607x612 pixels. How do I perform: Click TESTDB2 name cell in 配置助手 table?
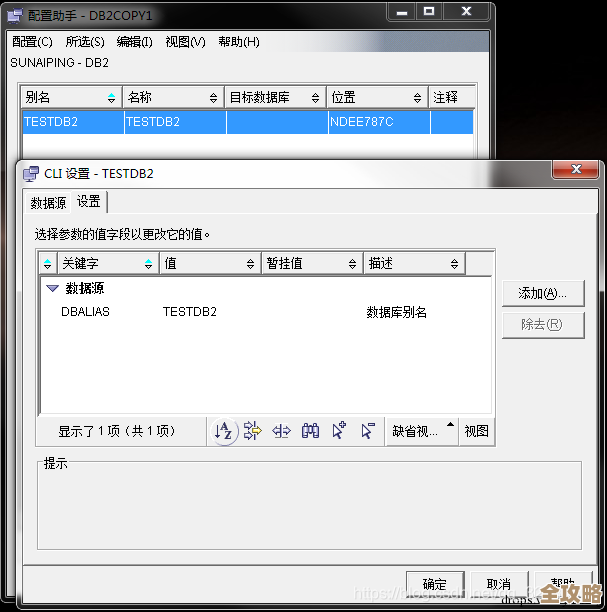click(x=175, y=122)
